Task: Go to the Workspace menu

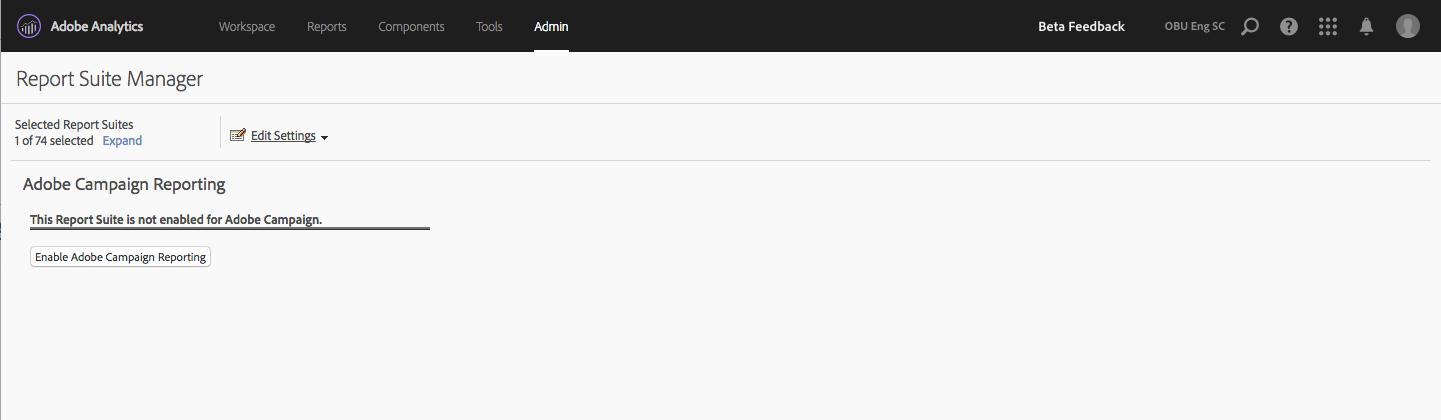Action: point(247,27)
